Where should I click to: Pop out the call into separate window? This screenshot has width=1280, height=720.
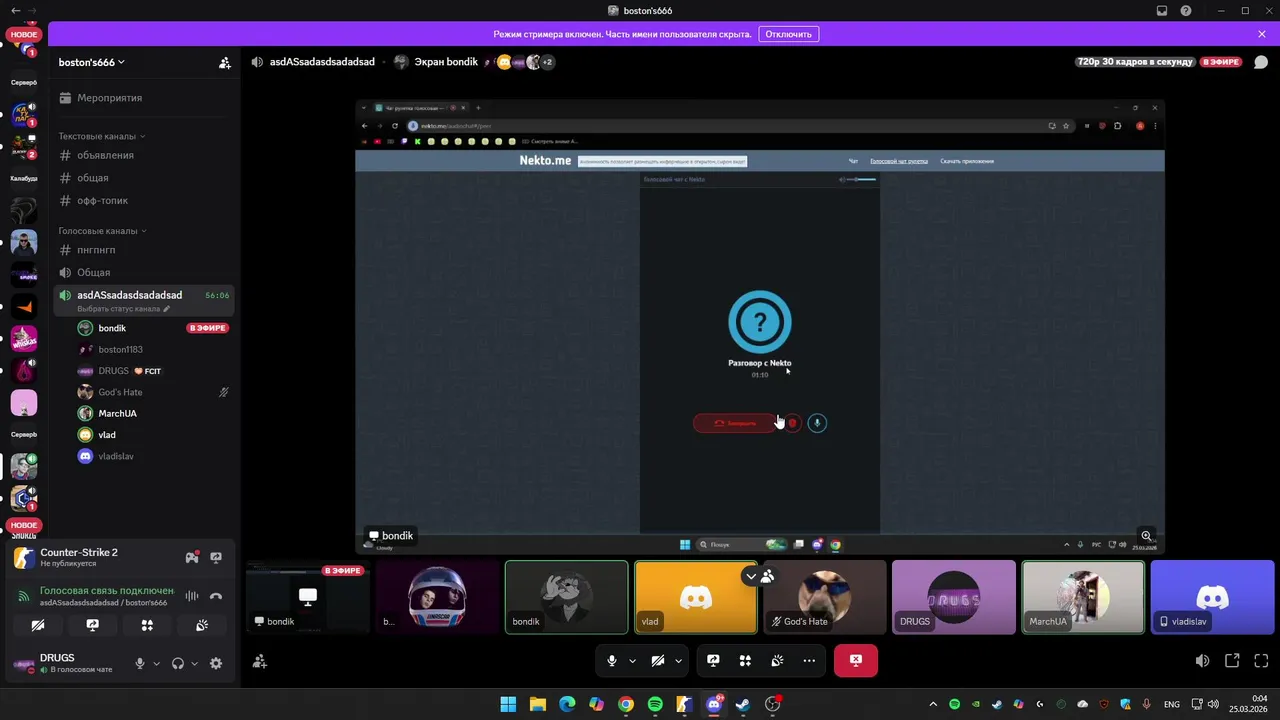(x=1232, y=661)
